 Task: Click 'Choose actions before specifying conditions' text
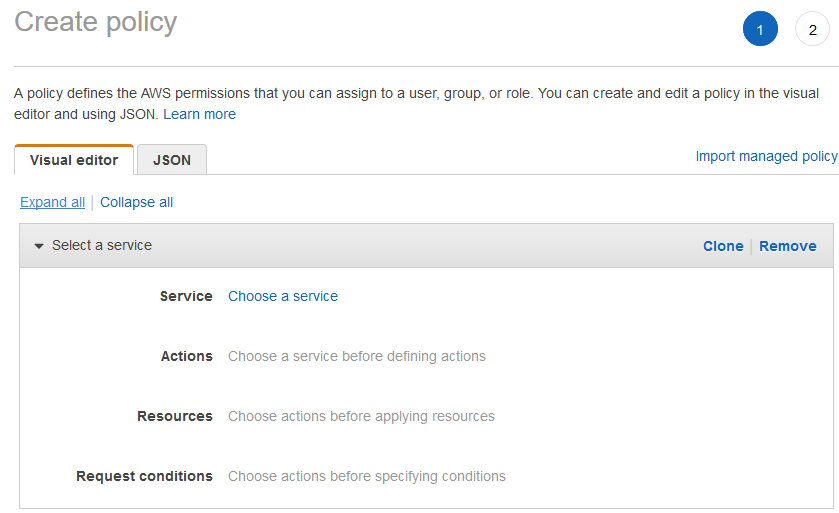[367, 476]
